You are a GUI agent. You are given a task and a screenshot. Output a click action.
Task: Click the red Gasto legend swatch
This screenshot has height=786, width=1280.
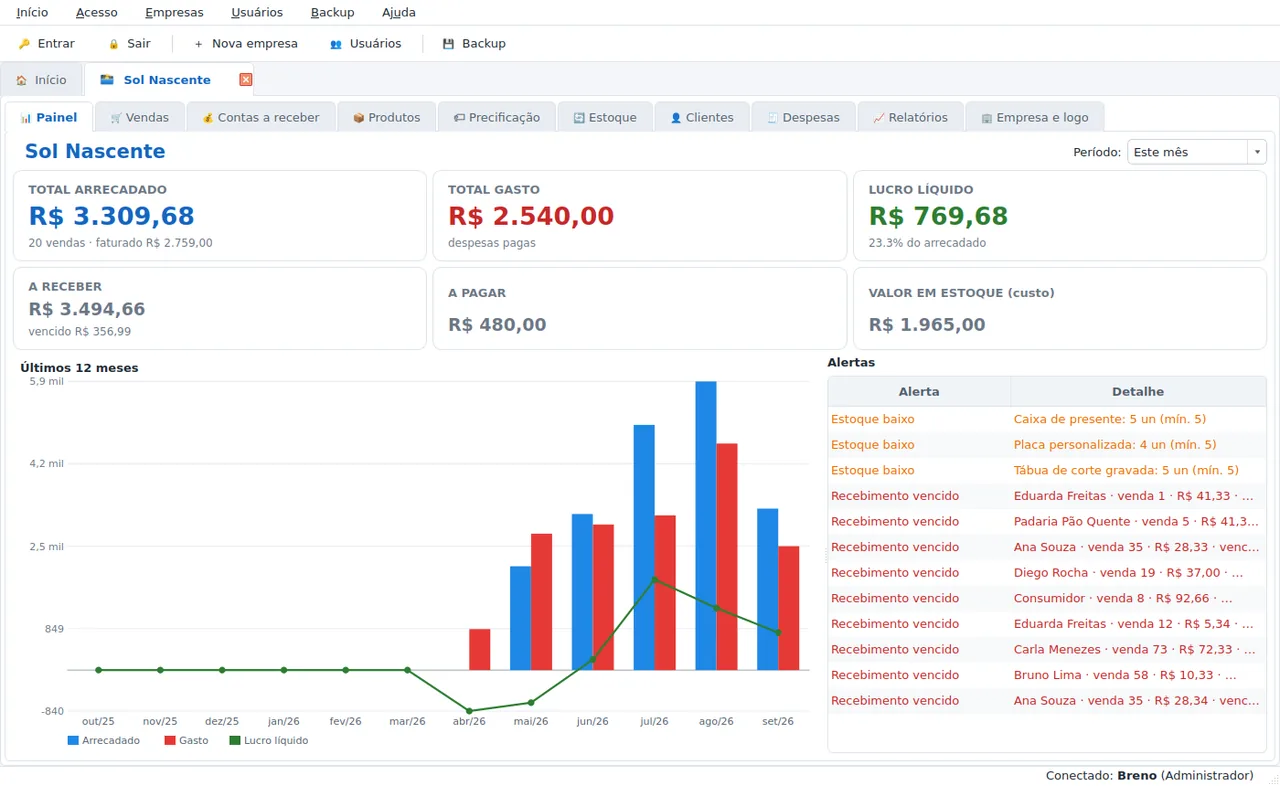coord(170,741)
